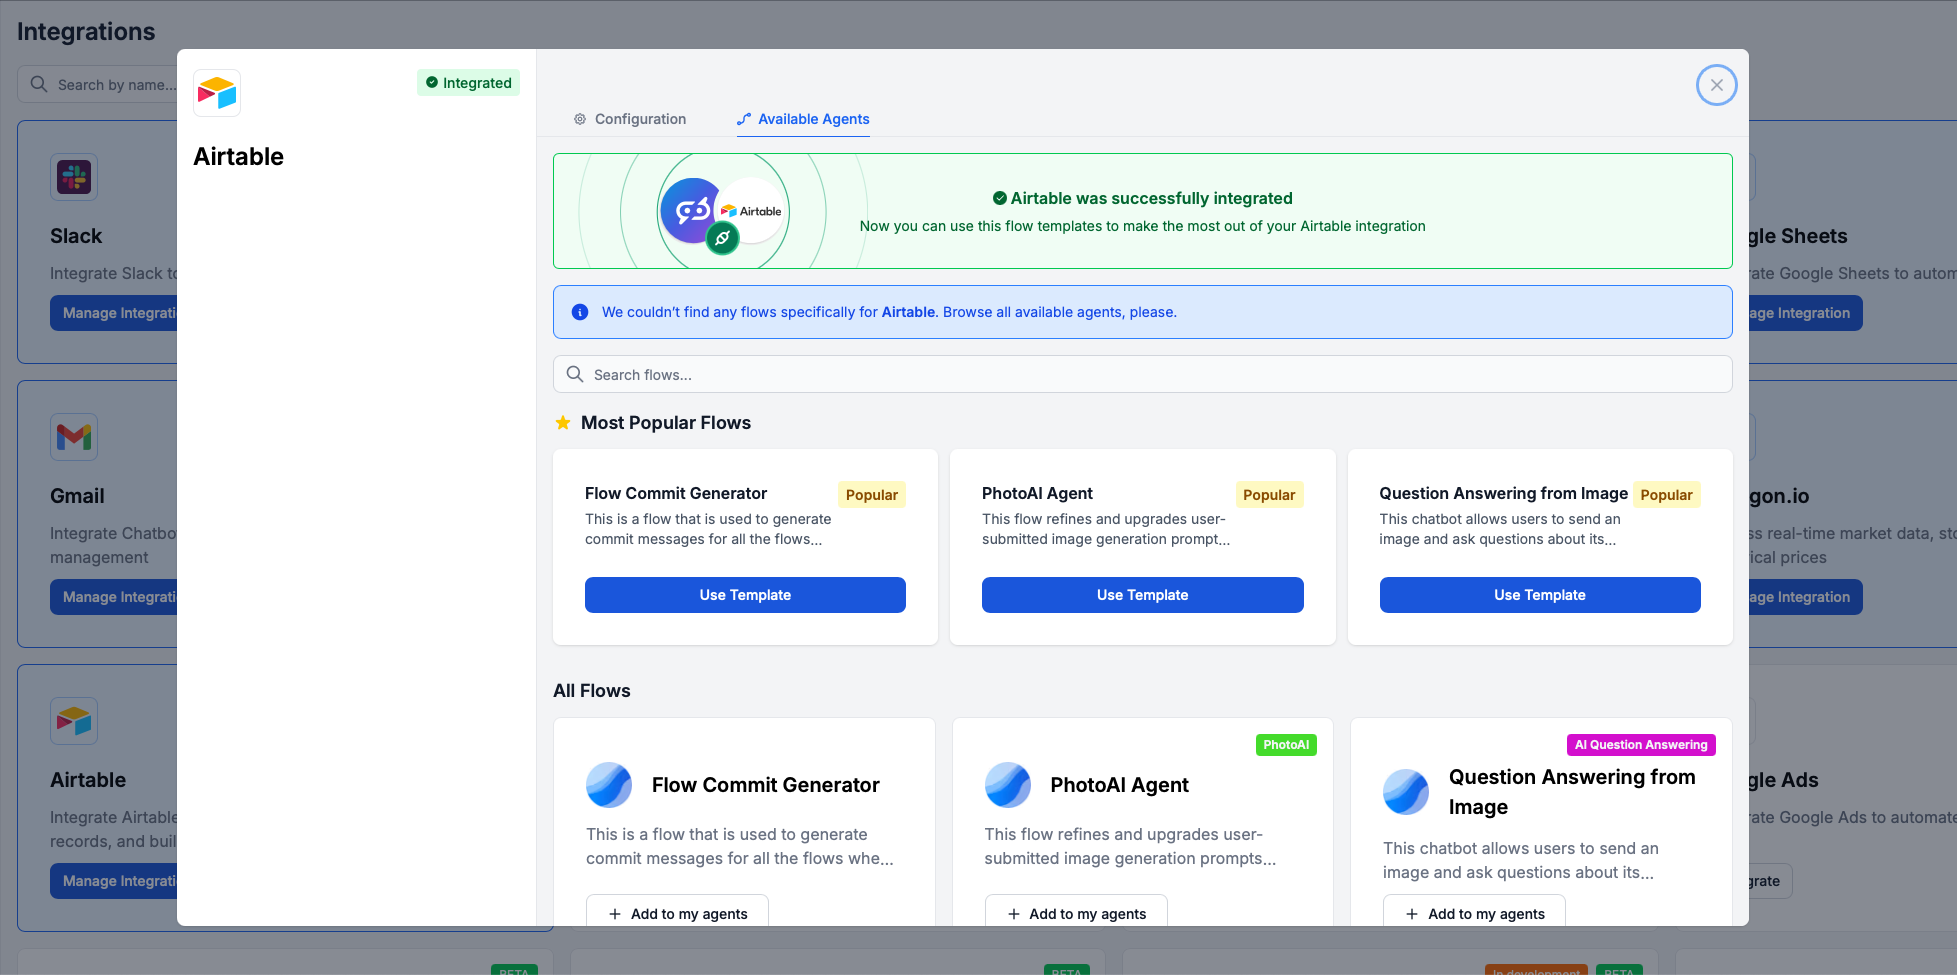Click the green checkmark on the Integrated badge
Screen dimensions: 1957x975
tap(431, 83)
